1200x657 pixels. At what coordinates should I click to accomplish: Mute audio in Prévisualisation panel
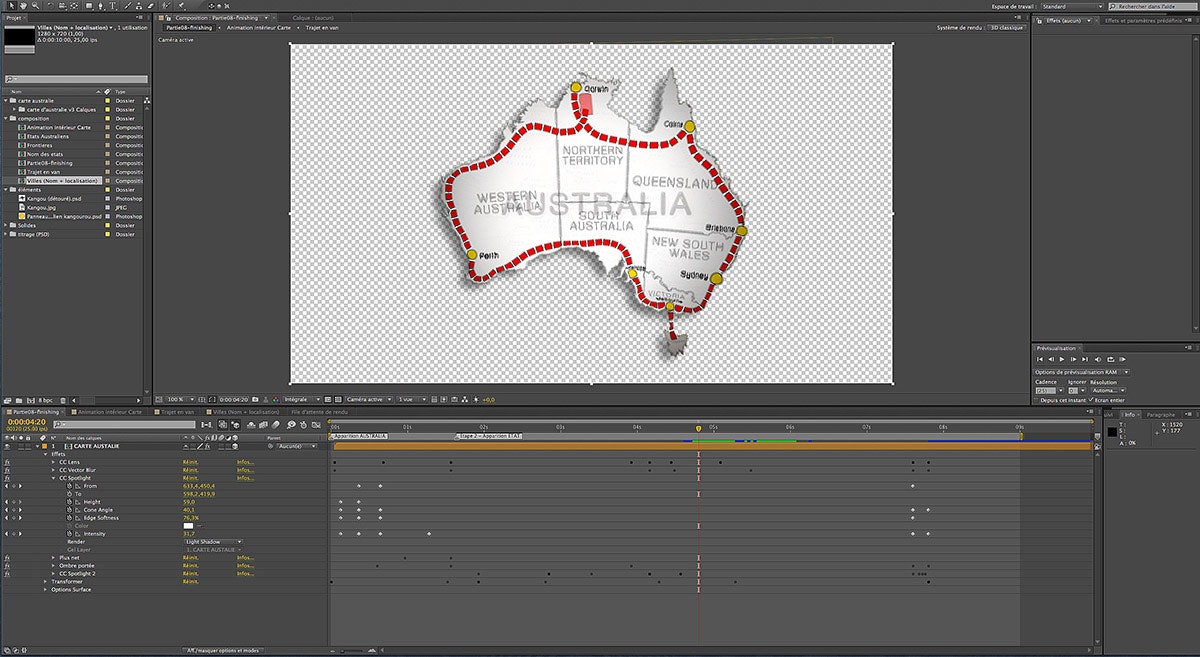[x=1098, y=359]
